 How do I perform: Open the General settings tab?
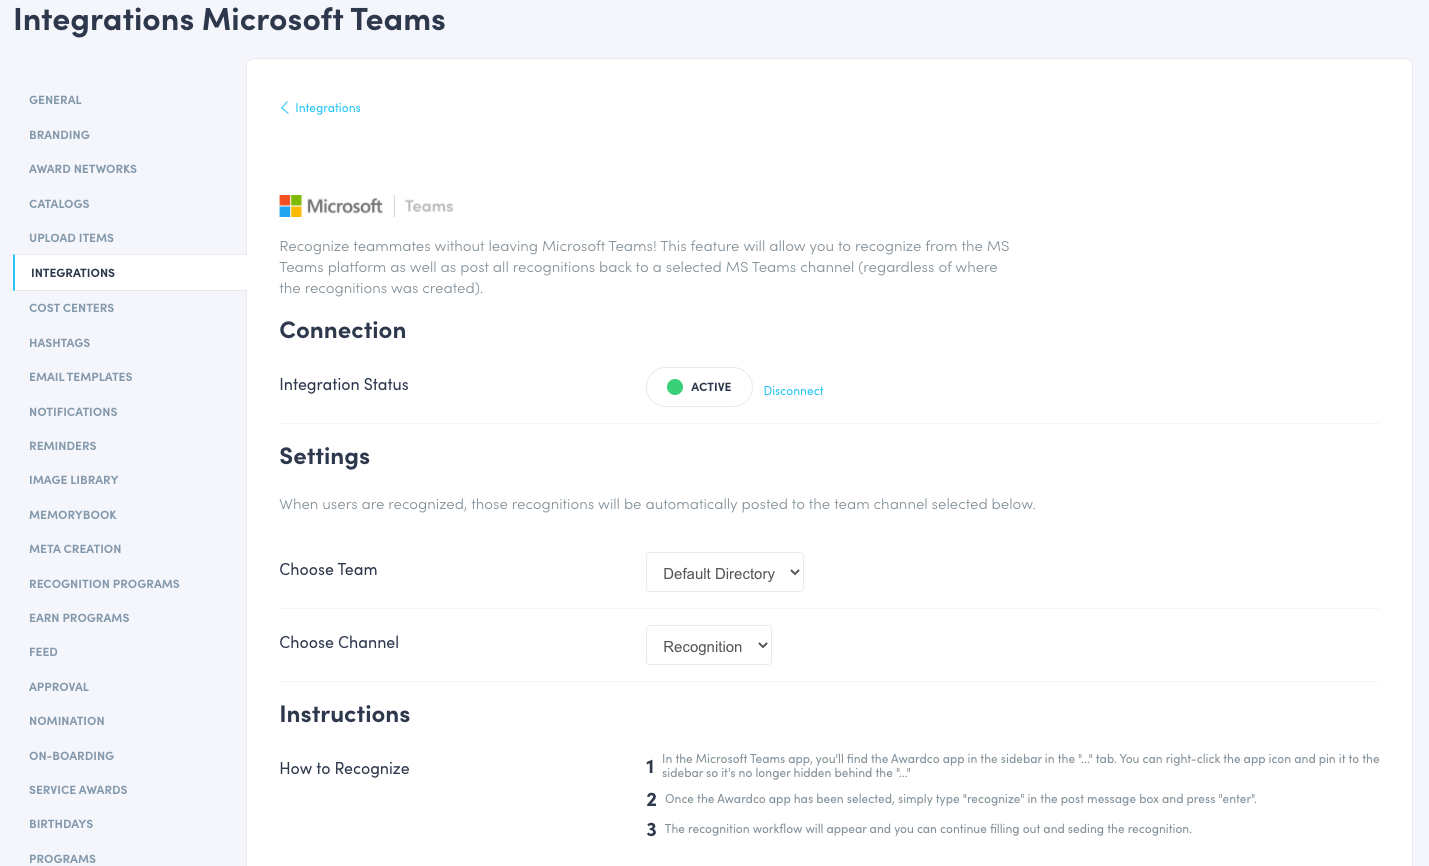click(x=55, y=100)
